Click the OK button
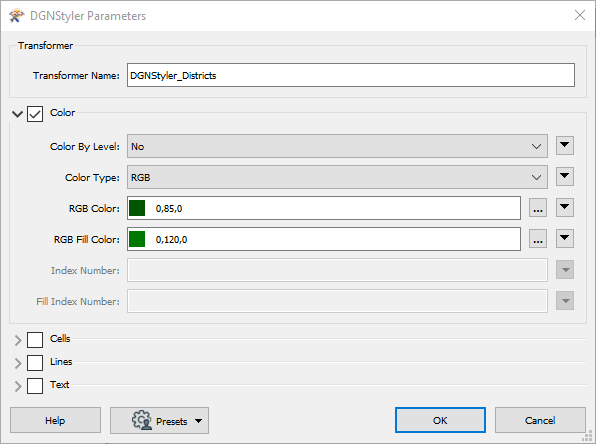The height and width of the screenshot is (444, 596). click(x=440, y=420)
